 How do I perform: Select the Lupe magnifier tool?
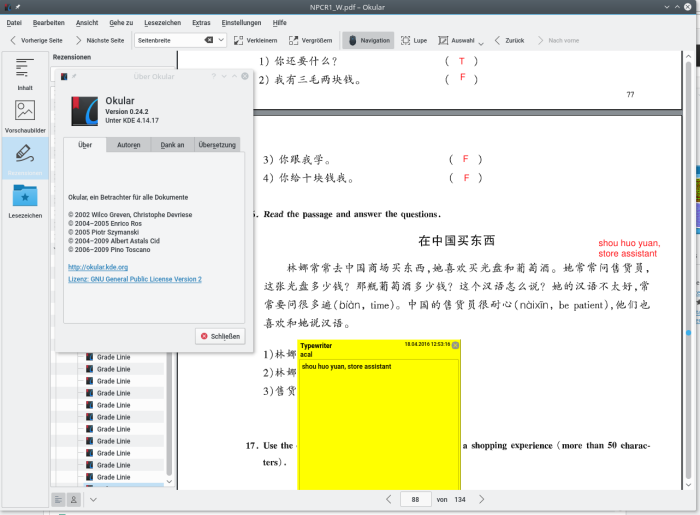tap(414, 40)
